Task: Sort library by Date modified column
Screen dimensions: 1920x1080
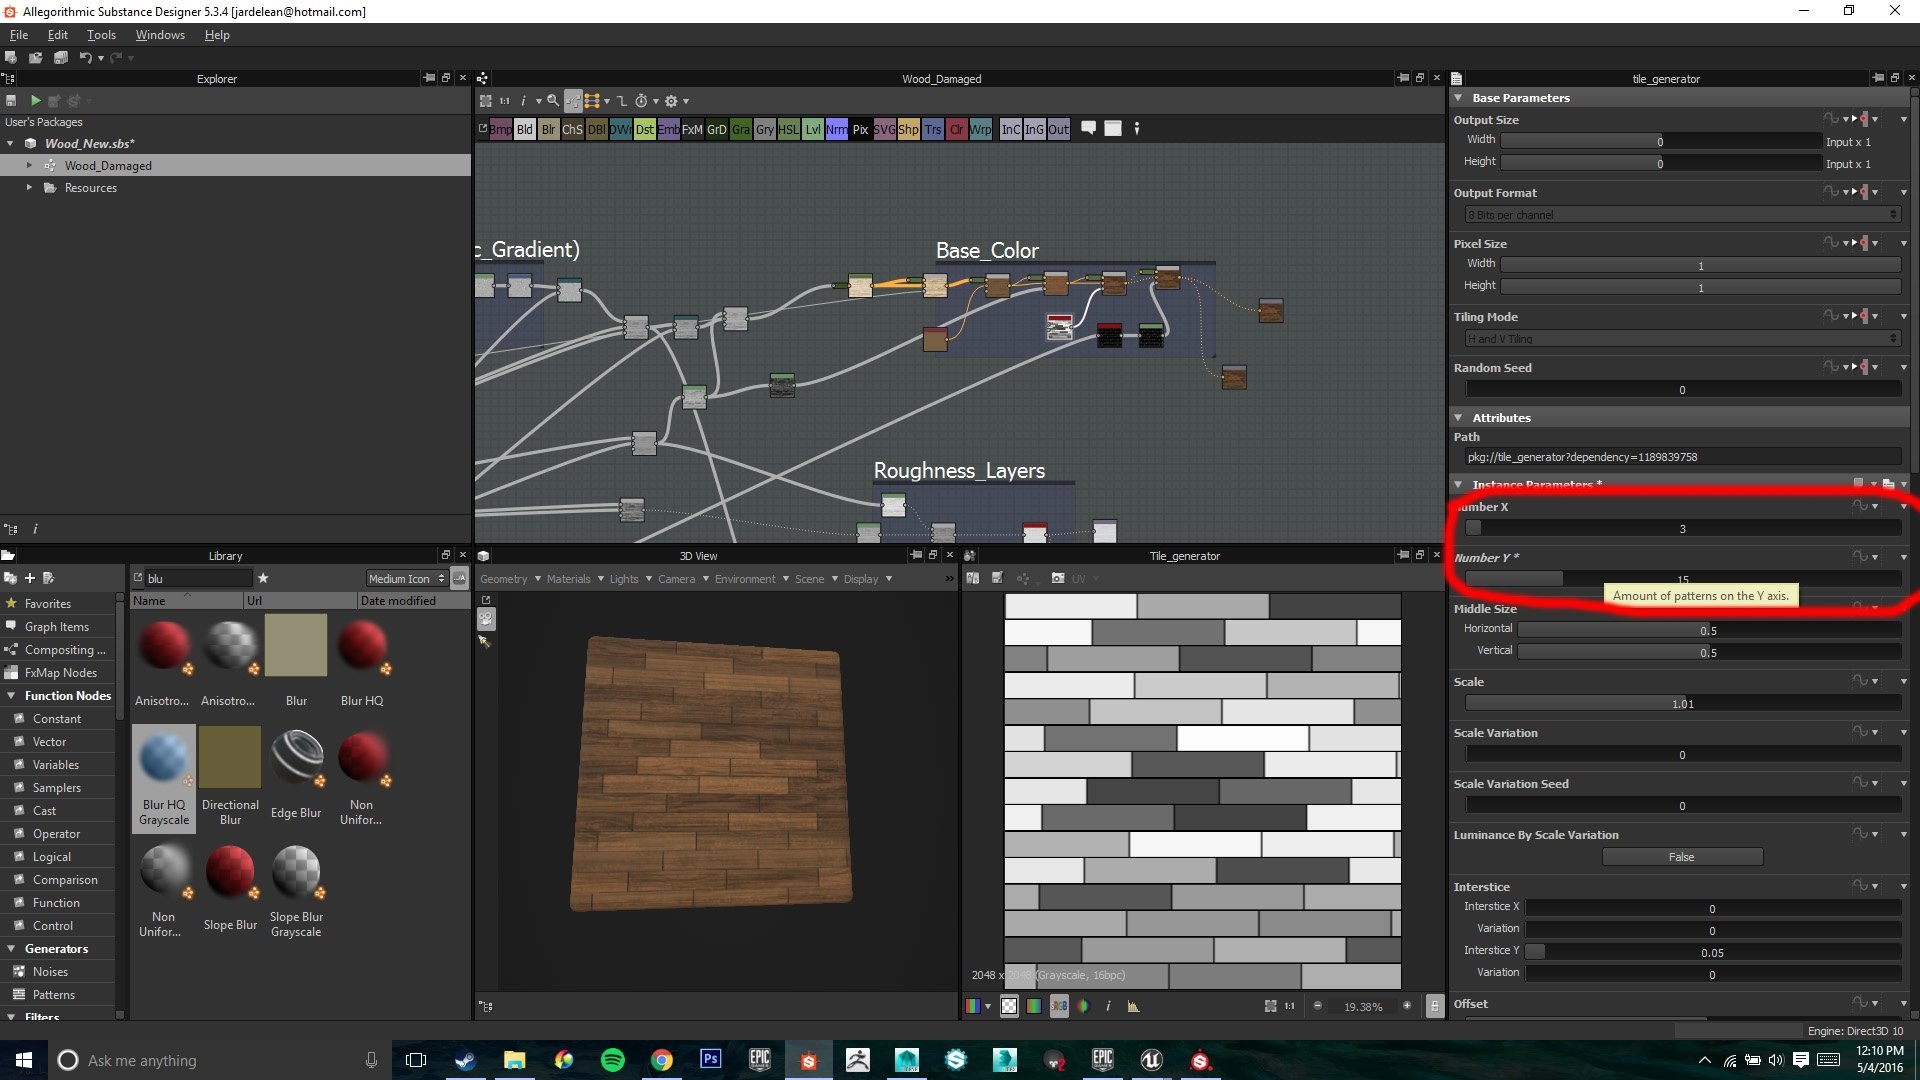Action: tap(412, 601)
